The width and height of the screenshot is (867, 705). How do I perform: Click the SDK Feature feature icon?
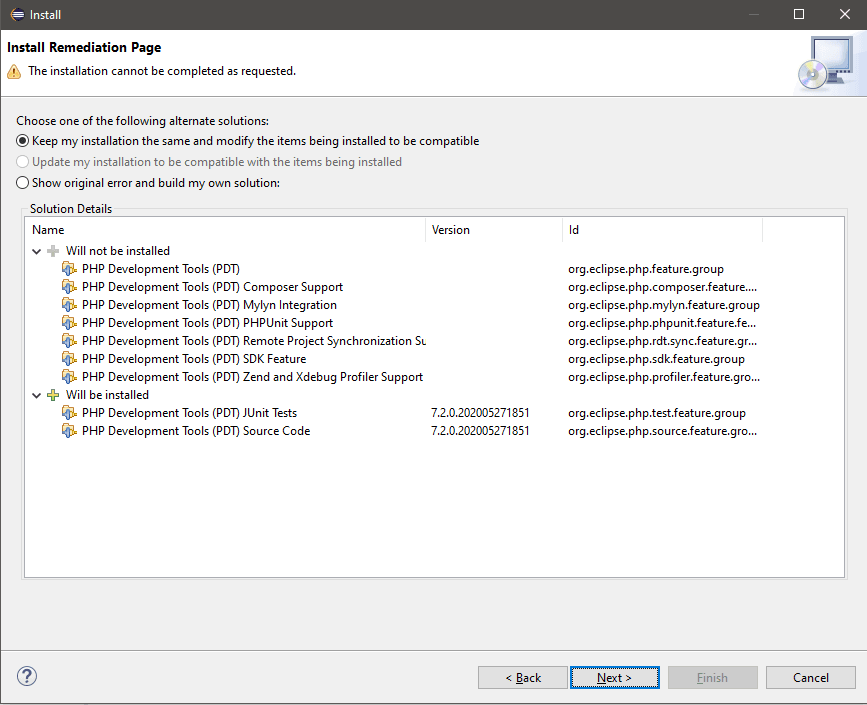point(68,358)
